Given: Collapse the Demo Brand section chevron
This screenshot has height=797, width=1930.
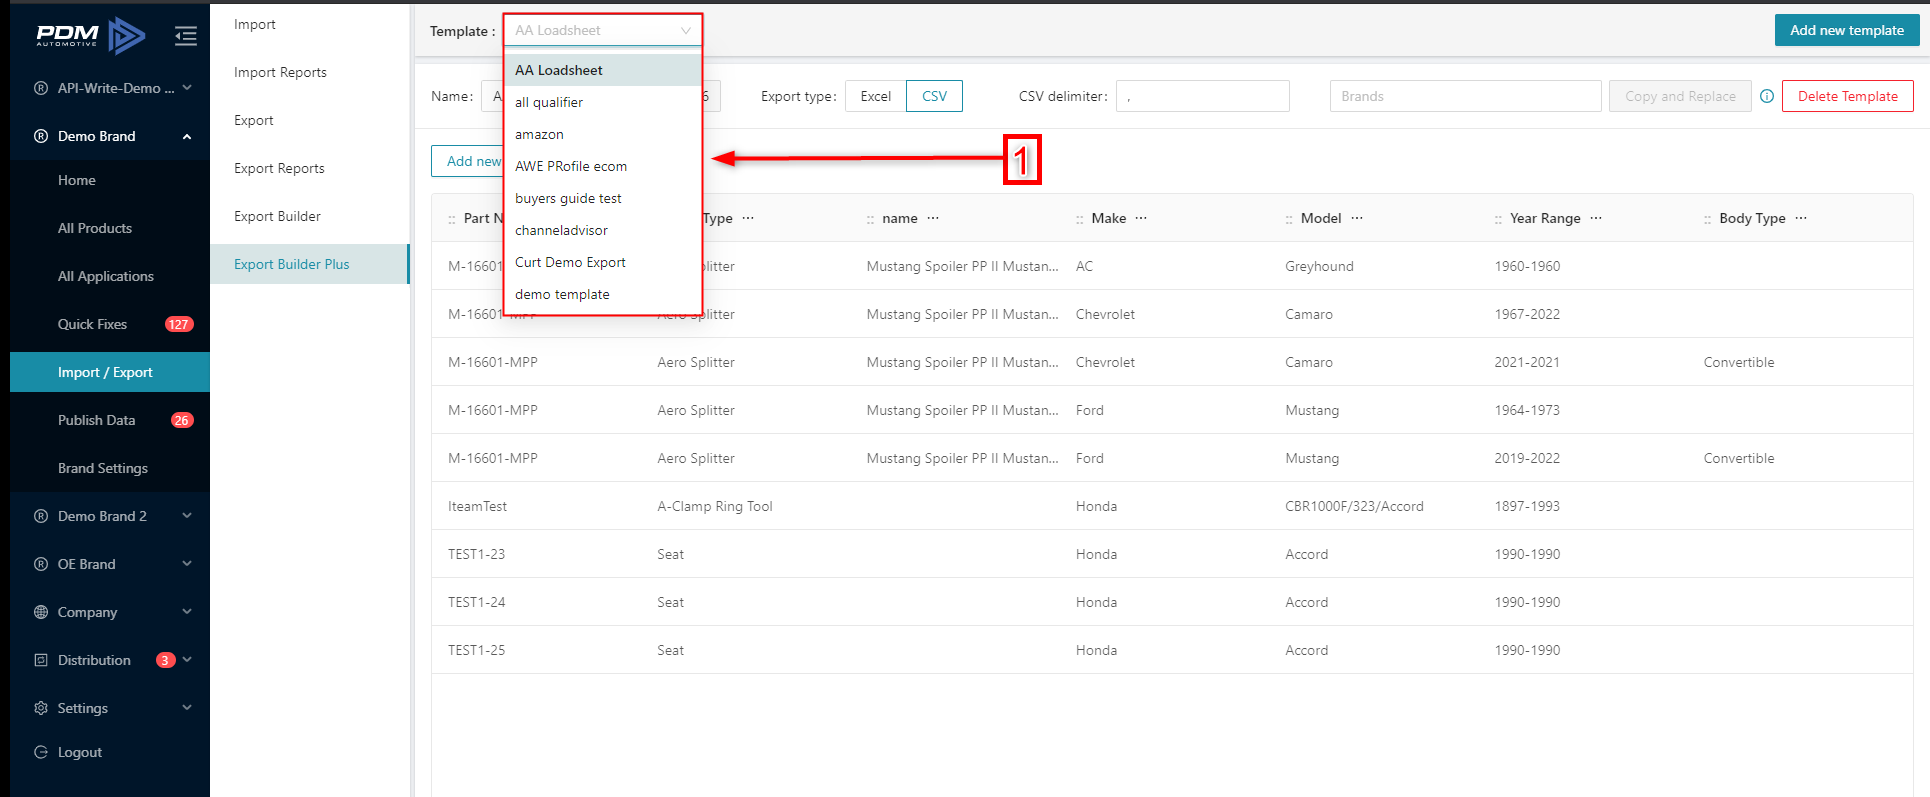Looking at the screenshot, I should pyautogui.click(x=187, y=136).
